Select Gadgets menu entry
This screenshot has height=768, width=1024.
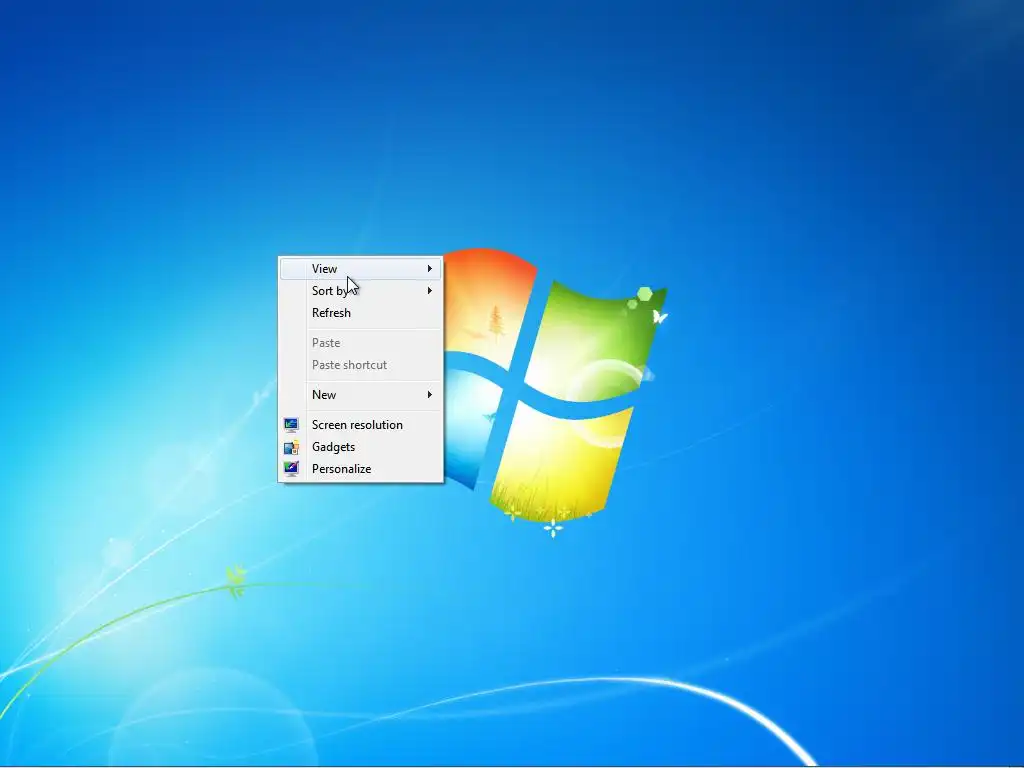point(360,447)
